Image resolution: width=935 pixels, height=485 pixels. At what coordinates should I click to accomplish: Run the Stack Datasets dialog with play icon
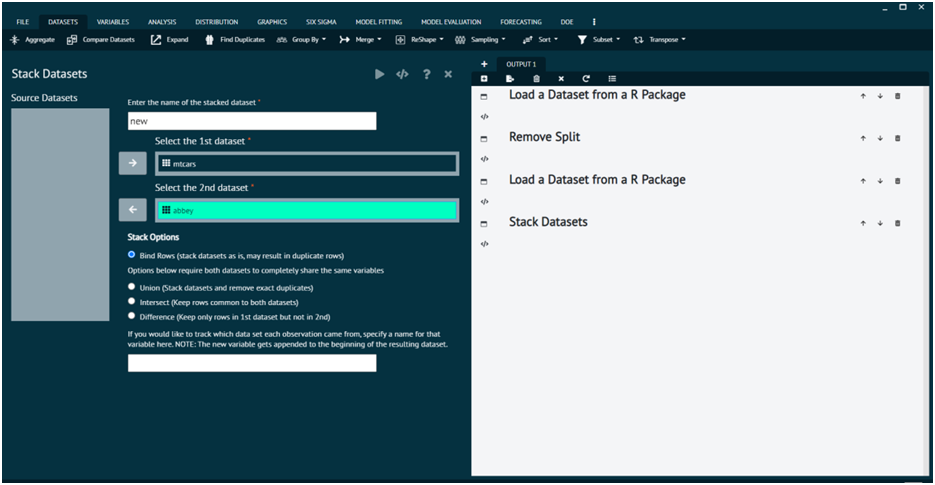(x=379, y=74)
